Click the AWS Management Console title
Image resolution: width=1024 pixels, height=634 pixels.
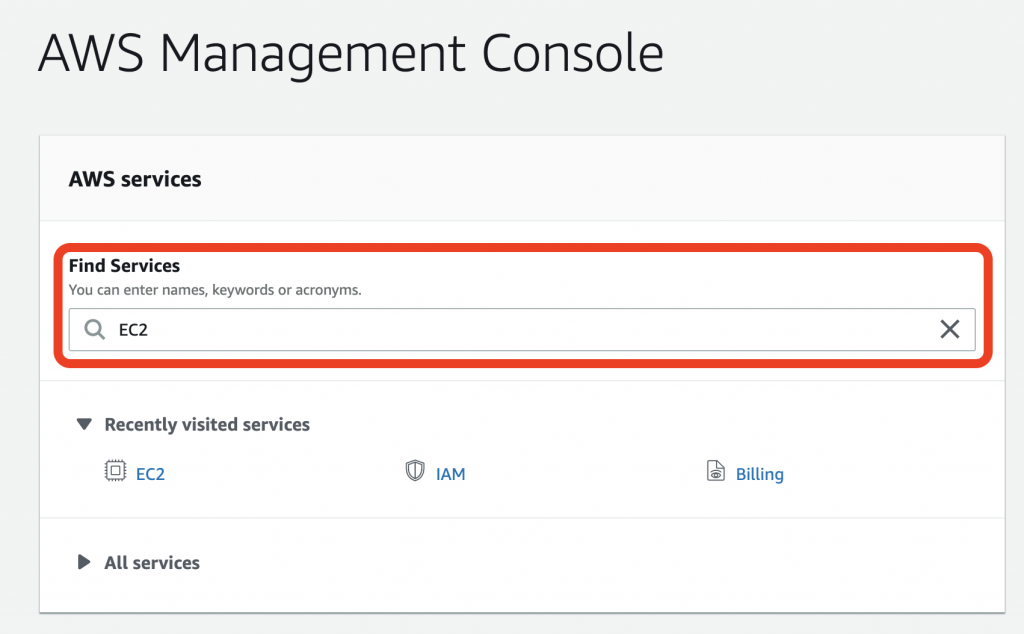click(350, 53)
